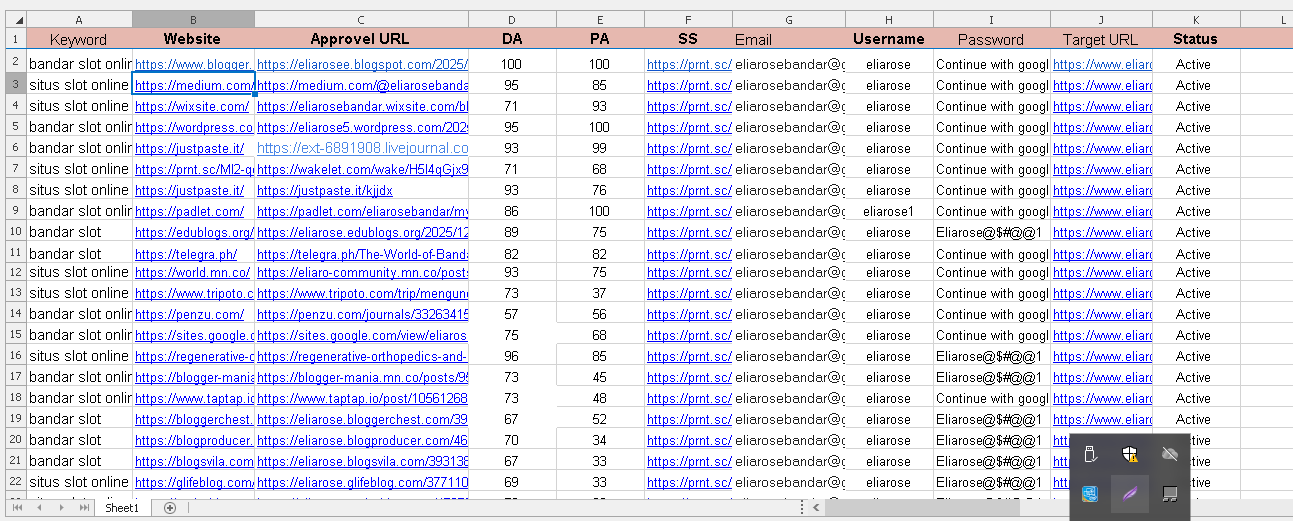
Task: Select the email cell in row 4
Action: click(x=789, y=106)
